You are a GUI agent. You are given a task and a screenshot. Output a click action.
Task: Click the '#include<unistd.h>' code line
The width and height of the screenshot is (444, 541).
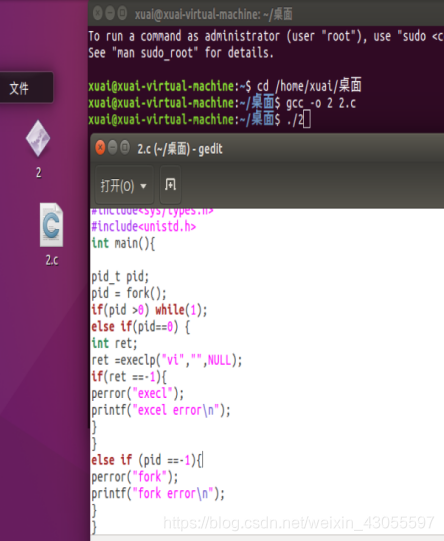tap(144, 227)
